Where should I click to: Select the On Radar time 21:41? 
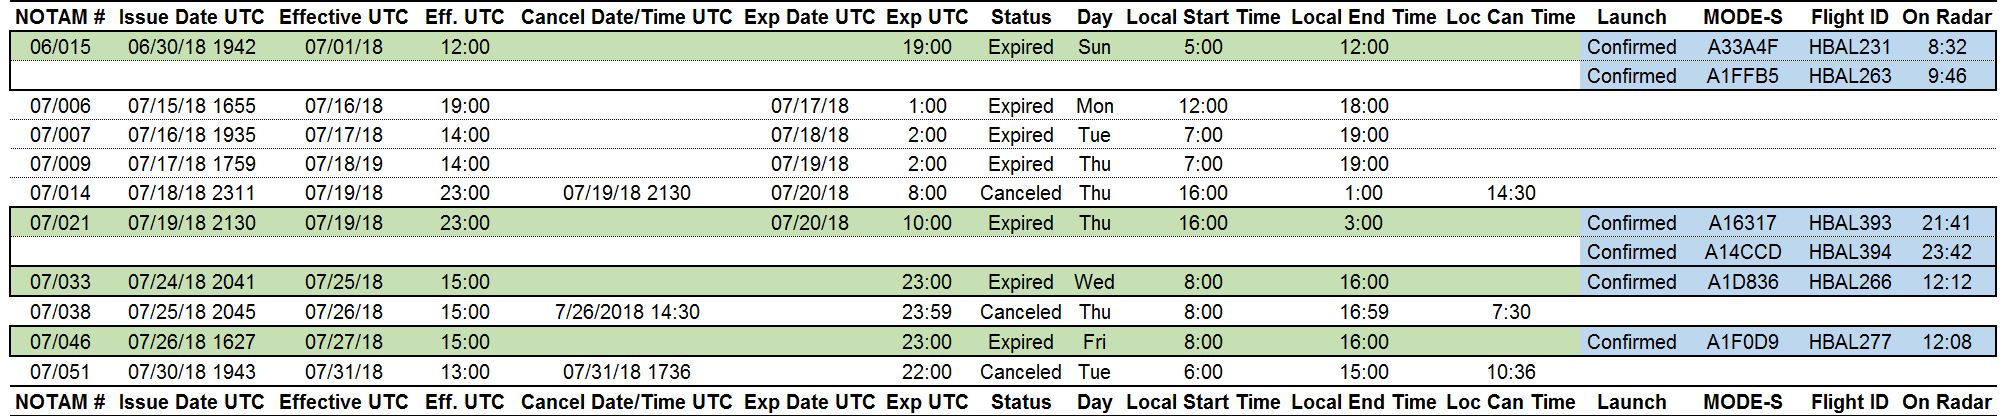tap(1946, 223)
